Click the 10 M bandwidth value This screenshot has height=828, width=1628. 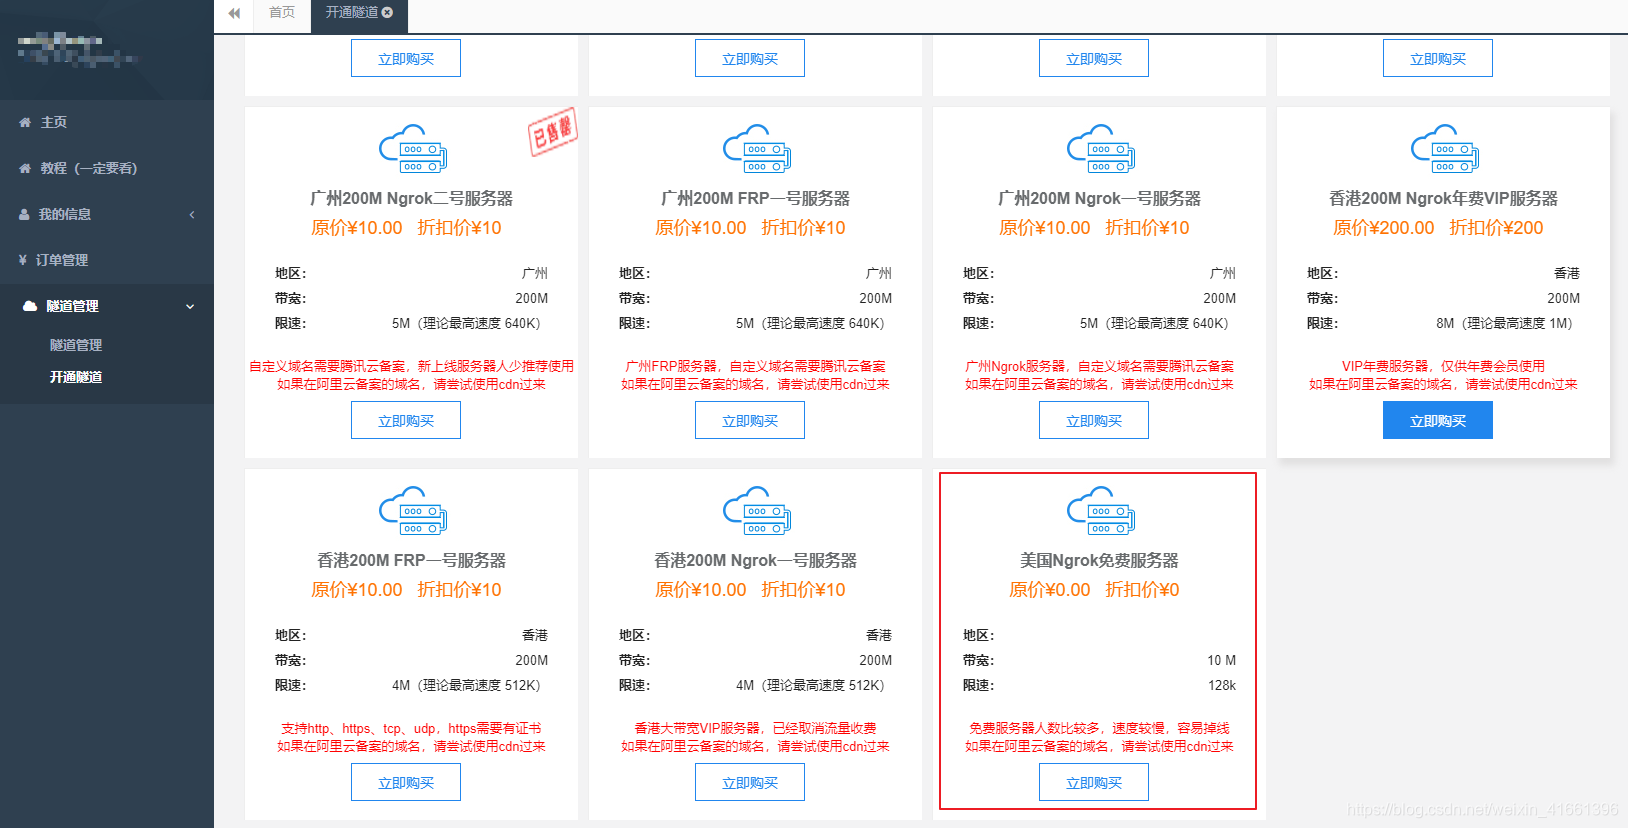(x=1222, y=660)
